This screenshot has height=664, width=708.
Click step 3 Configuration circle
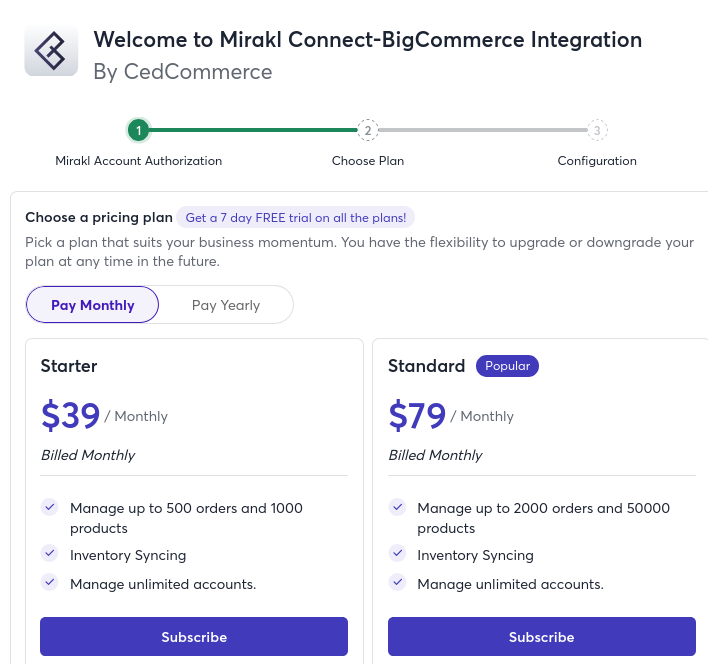(597, 130)
